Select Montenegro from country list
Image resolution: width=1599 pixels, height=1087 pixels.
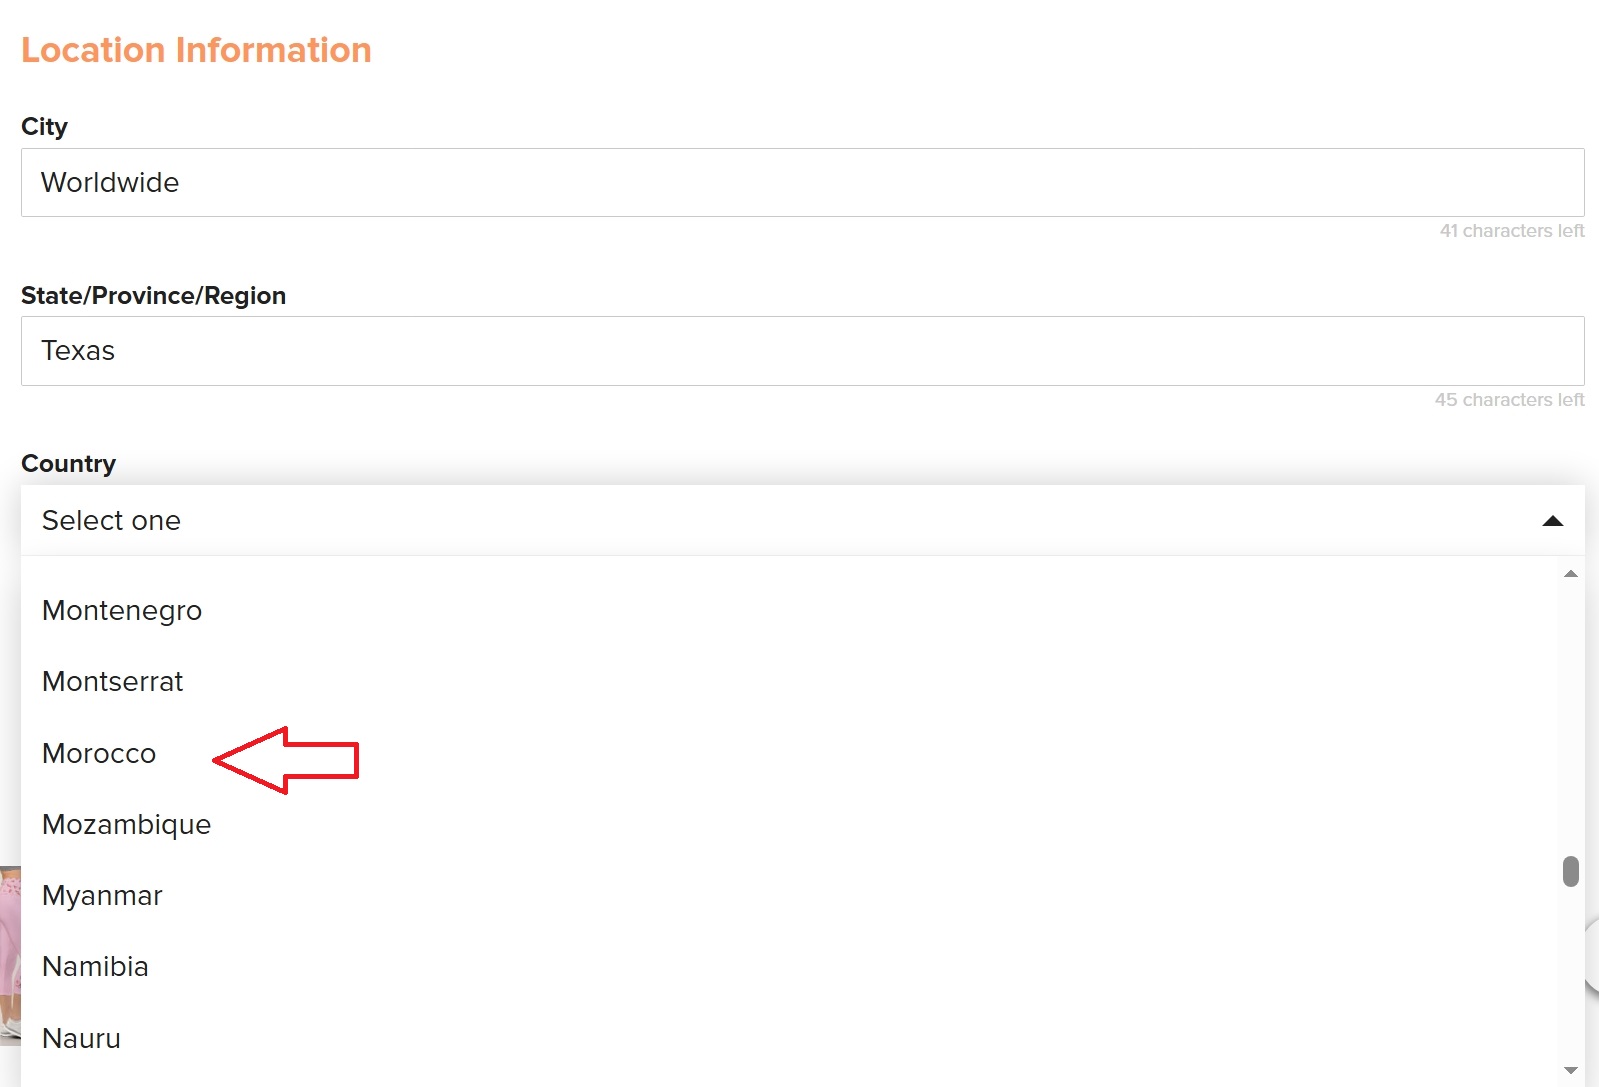(789, 610)
